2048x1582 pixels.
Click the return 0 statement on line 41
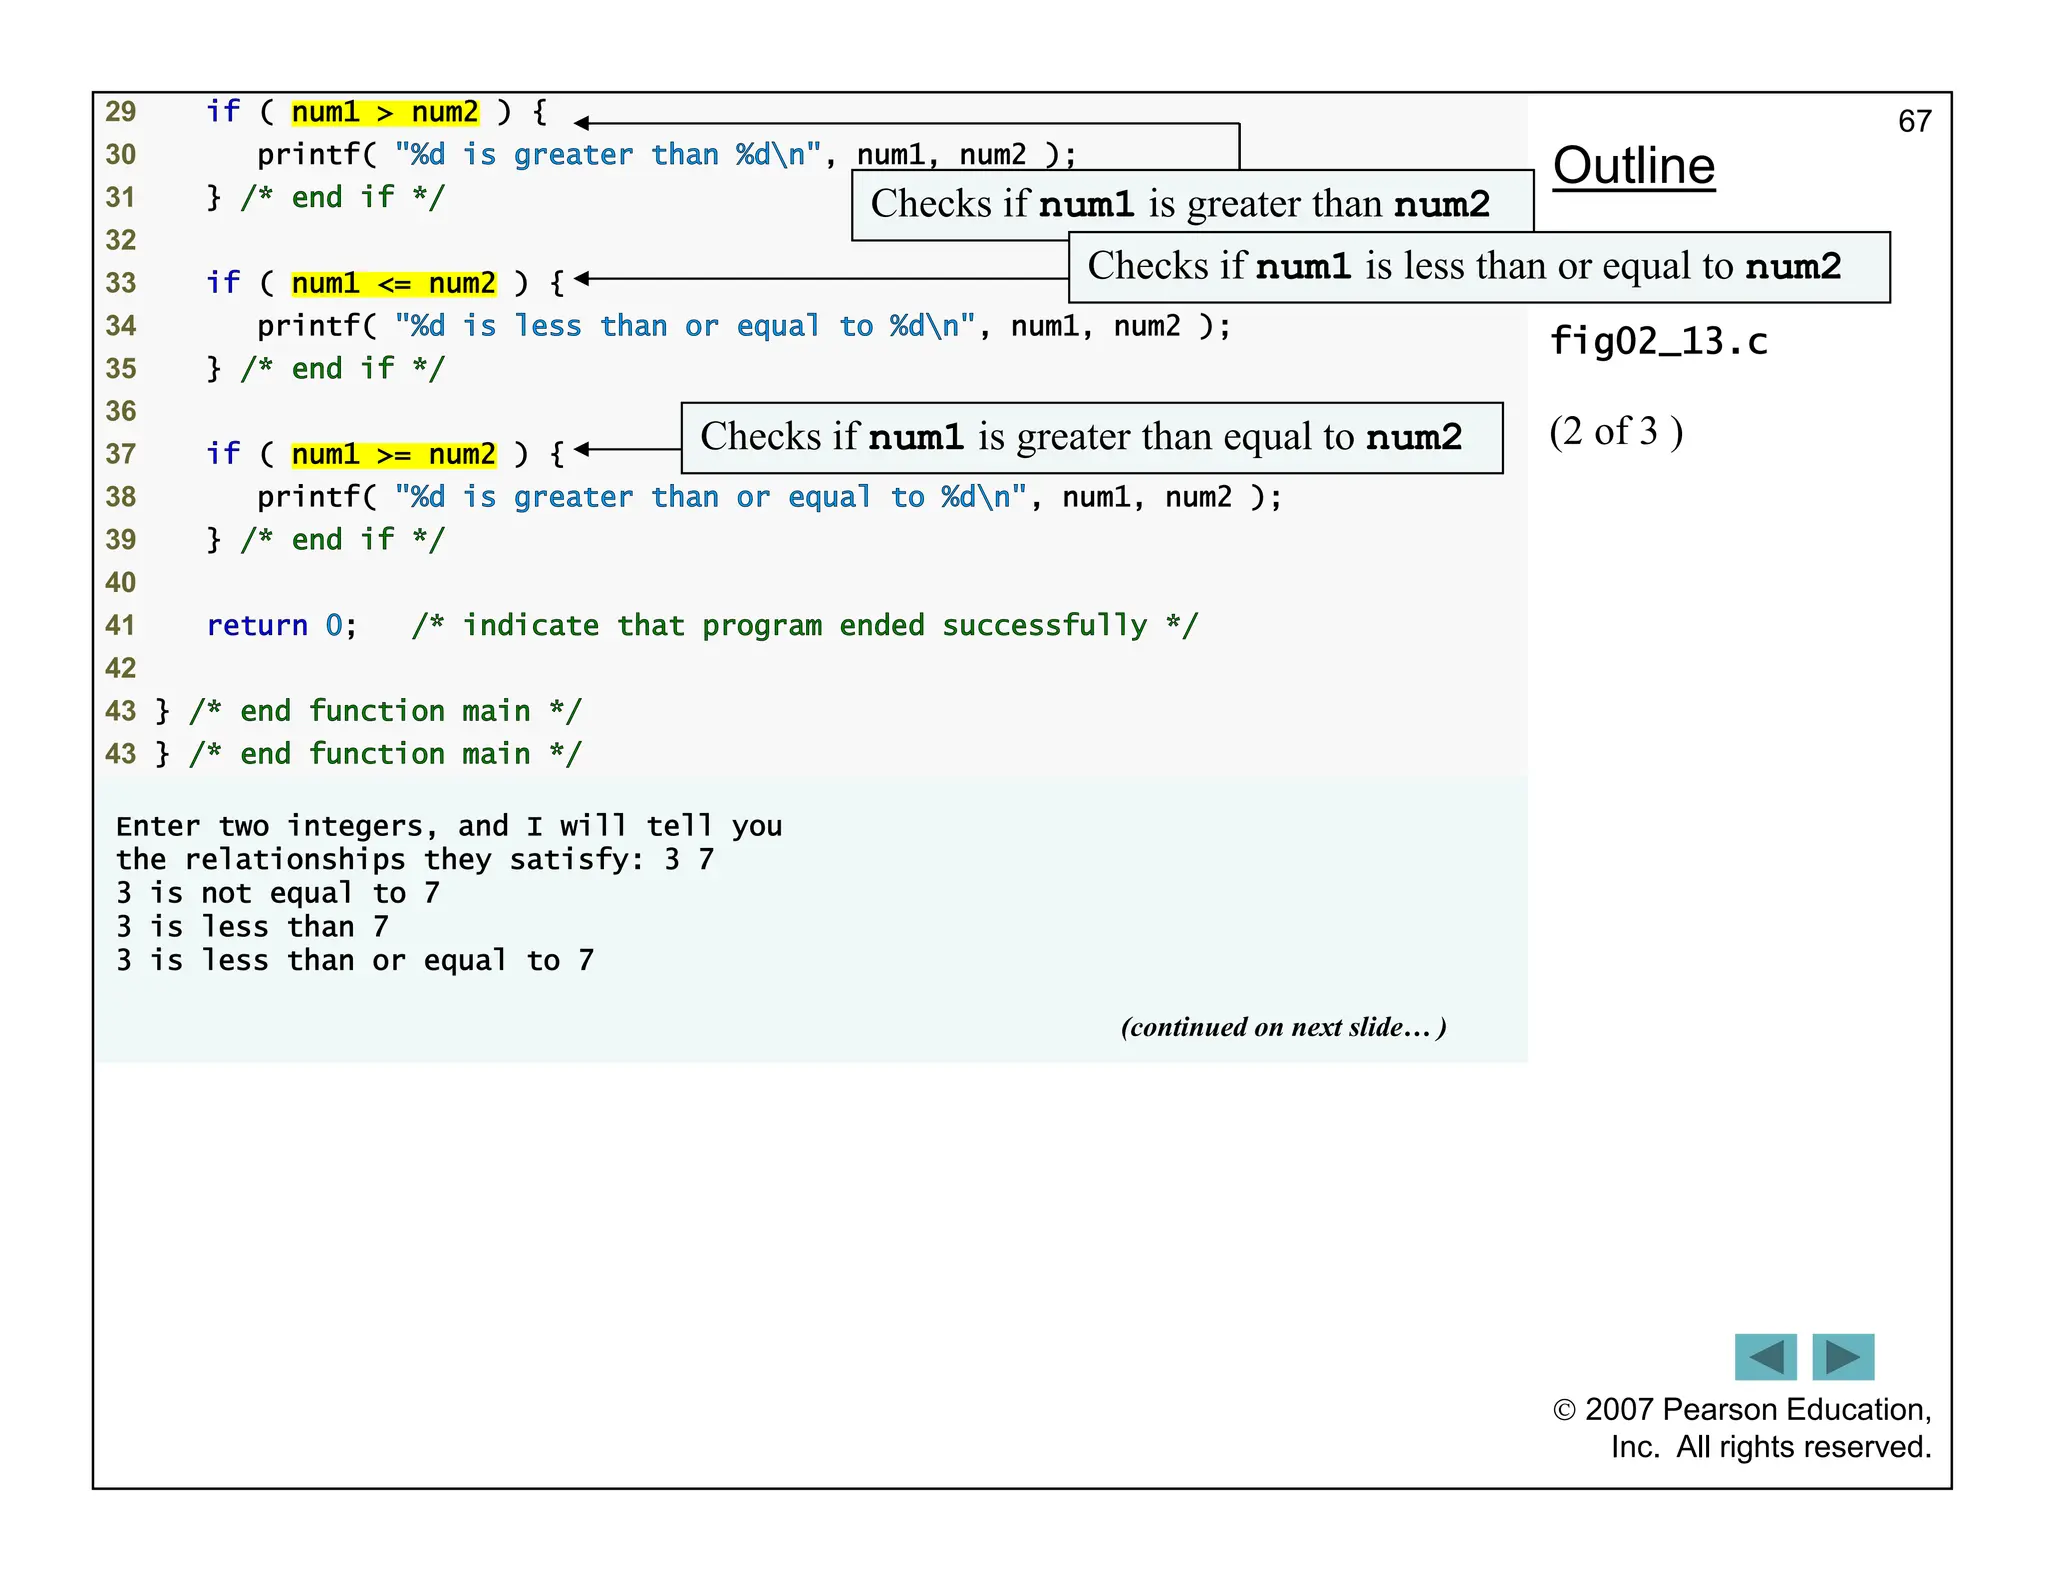281,625
